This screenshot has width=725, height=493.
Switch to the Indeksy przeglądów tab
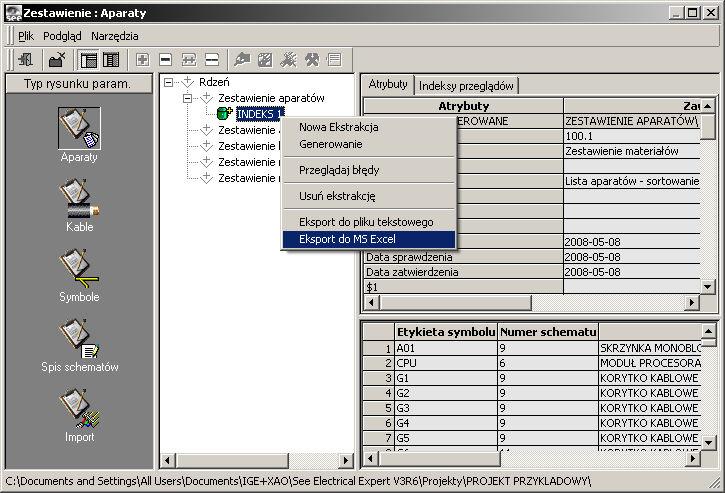pyautogui.click(x=466, y=86)
